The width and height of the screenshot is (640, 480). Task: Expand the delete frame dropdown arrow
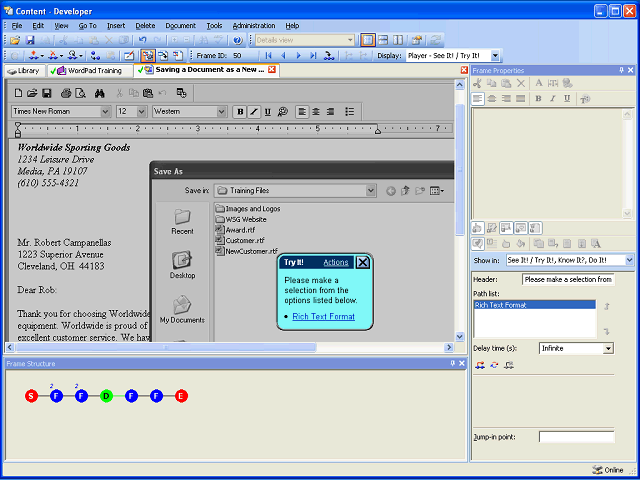tap(61, 56)
